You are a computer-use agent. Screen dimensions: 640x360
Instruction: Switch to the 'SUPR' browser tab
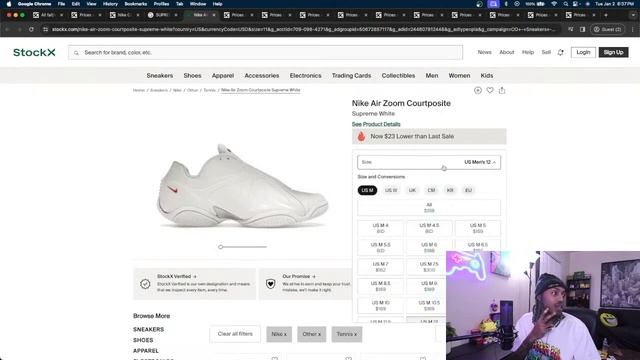click(162, 15)
